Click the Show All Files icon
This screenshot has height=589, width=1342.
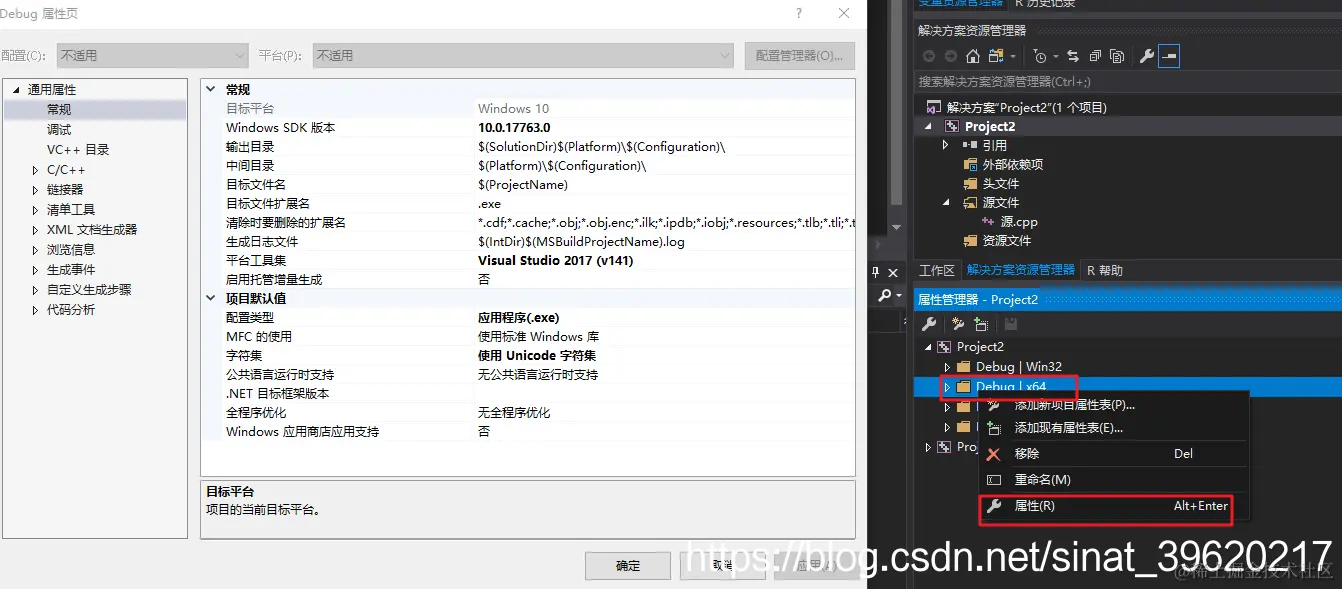pos(1117,56)
